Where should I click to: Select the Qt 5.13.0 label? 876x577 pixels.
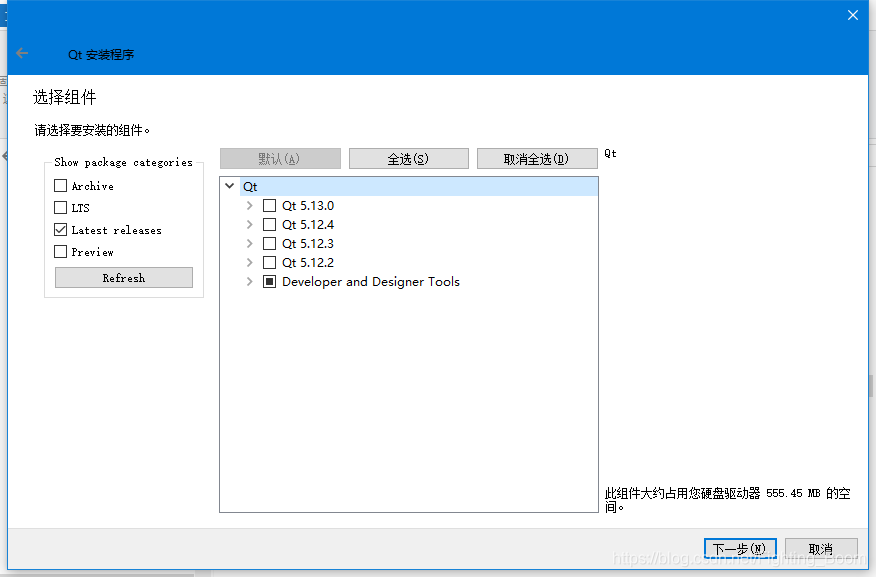tap(308, 206)
